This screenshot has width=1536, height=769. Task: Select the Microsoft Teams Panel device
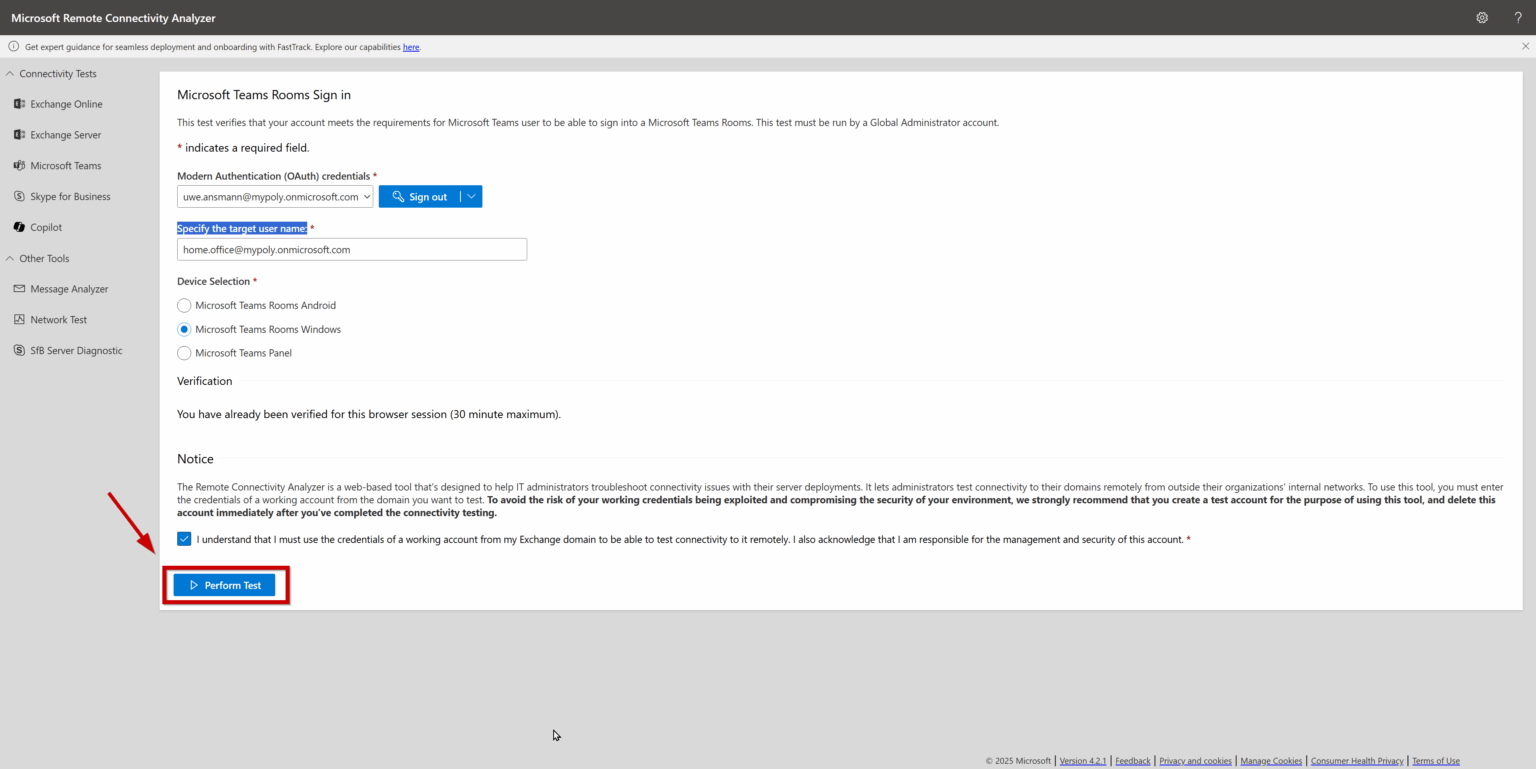point(184,353)
